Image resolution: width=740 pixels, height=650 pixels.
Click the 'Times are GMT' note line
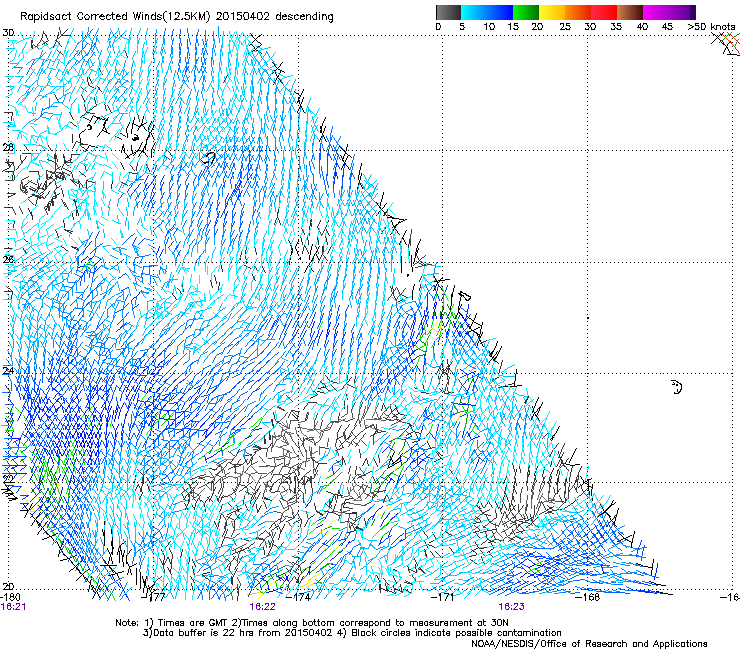[x=312, y=623]
